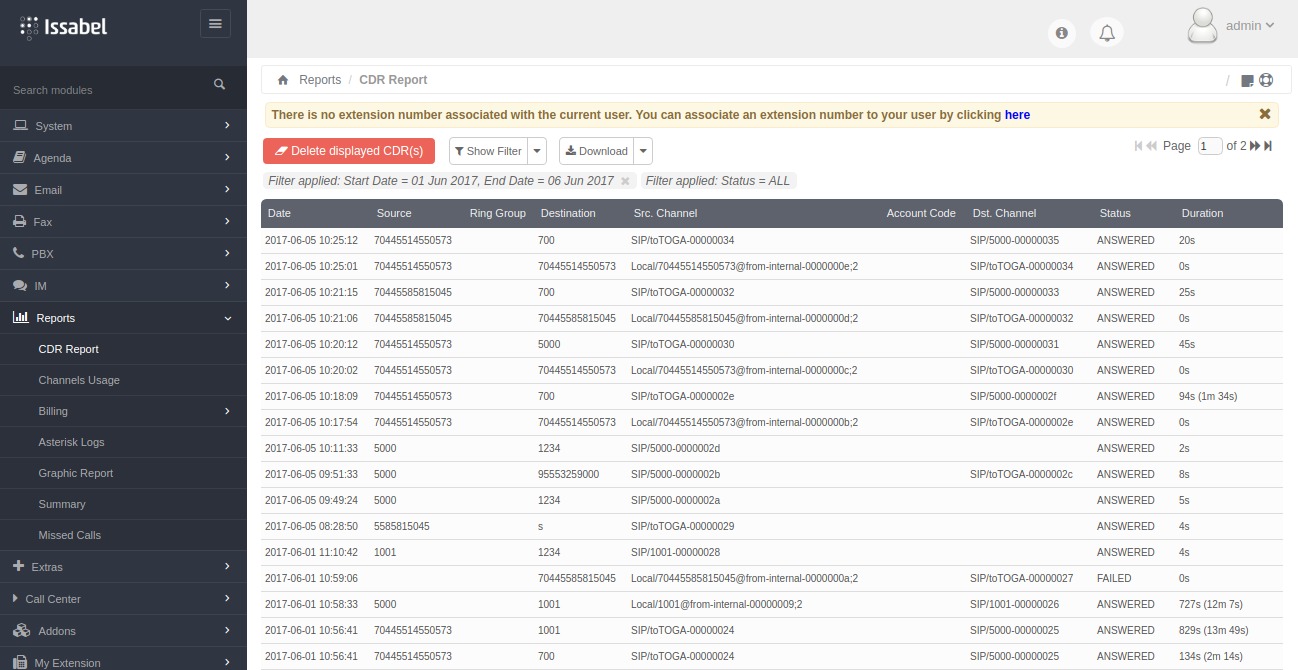Click Delete displayed CDR(s) button
This screenshot has height=670, width=1298.
tap(348, 151)
